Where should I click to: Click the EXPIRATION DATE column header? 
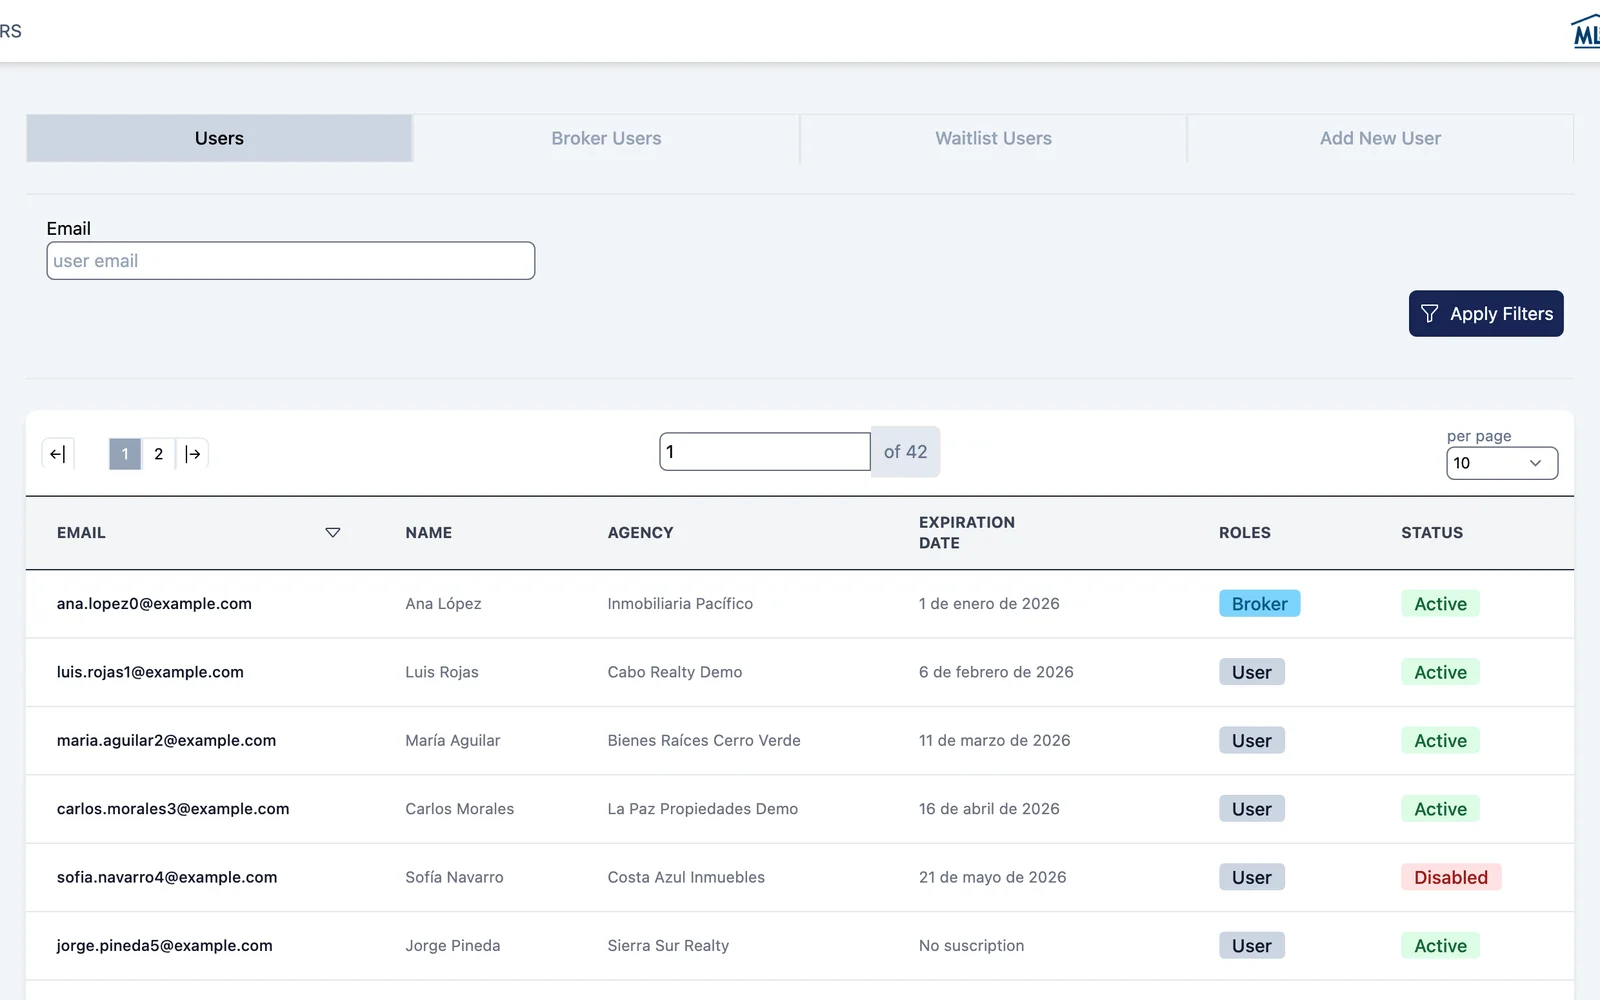pyautogui.click(x=967, y=533)
